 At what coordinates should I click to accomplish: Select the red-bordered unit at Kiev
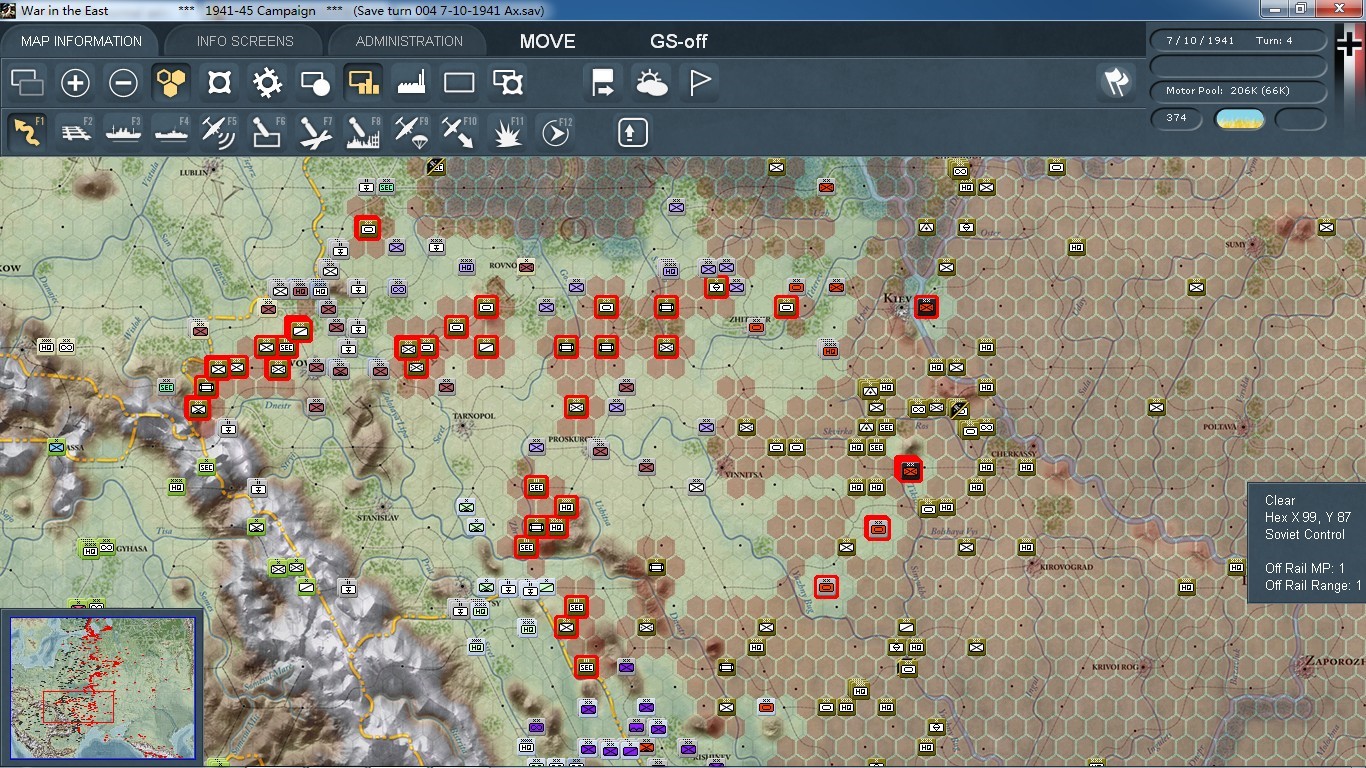927,307
